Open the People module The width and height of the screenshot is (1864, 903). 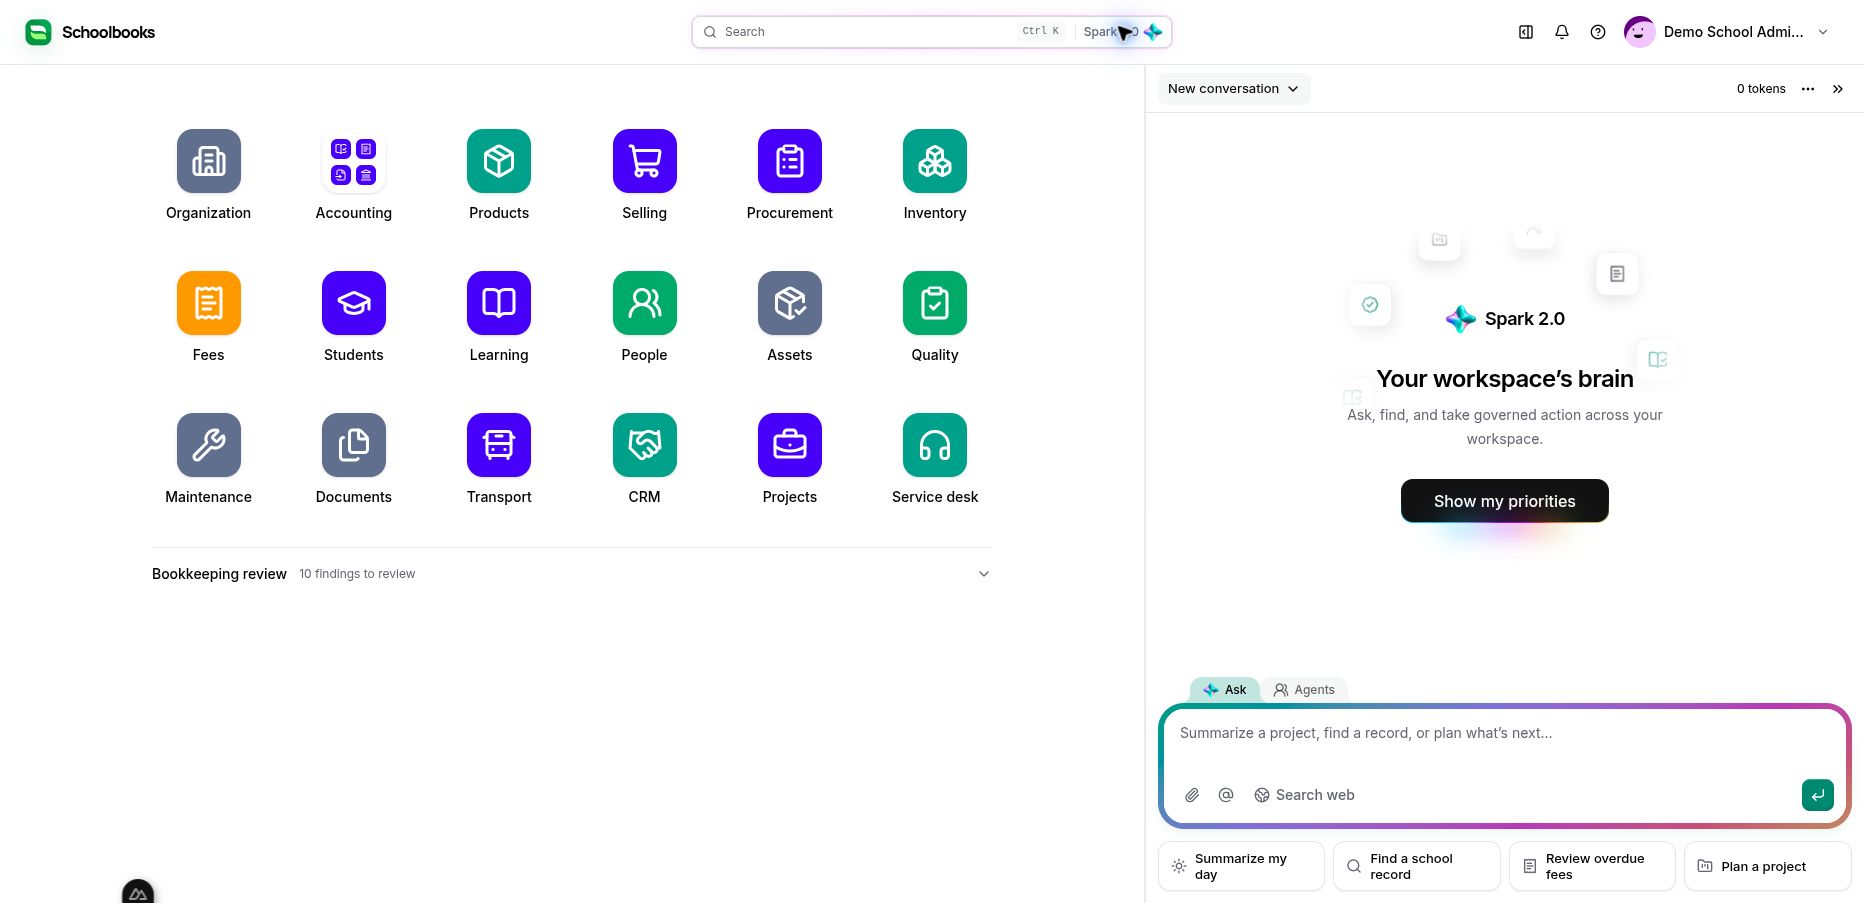(x=645, y=303)
